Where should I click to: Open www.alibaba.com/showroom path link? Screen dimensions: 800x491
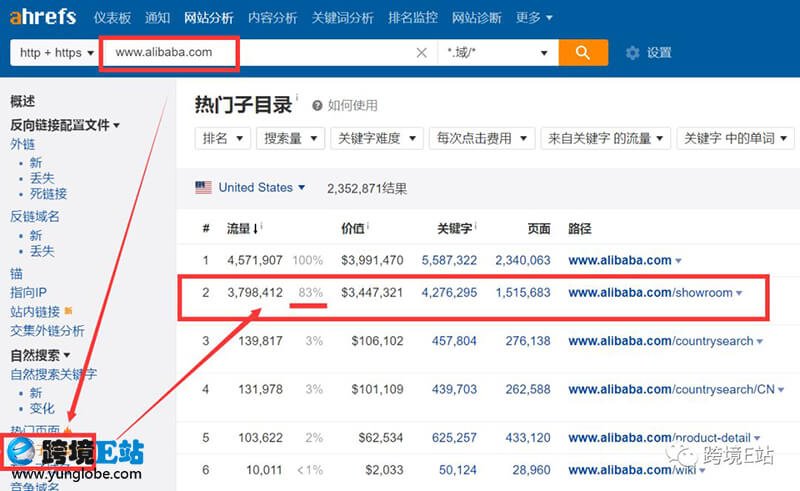point(650,293)
